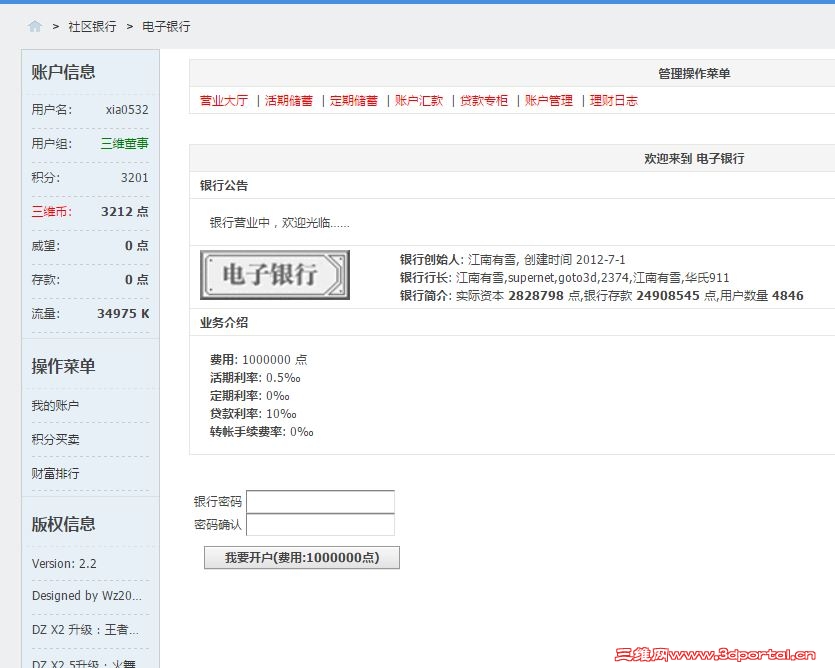Click the 操作菜单 sidebar heading
This screenshot has height=668, width=835.
point(63,366)
